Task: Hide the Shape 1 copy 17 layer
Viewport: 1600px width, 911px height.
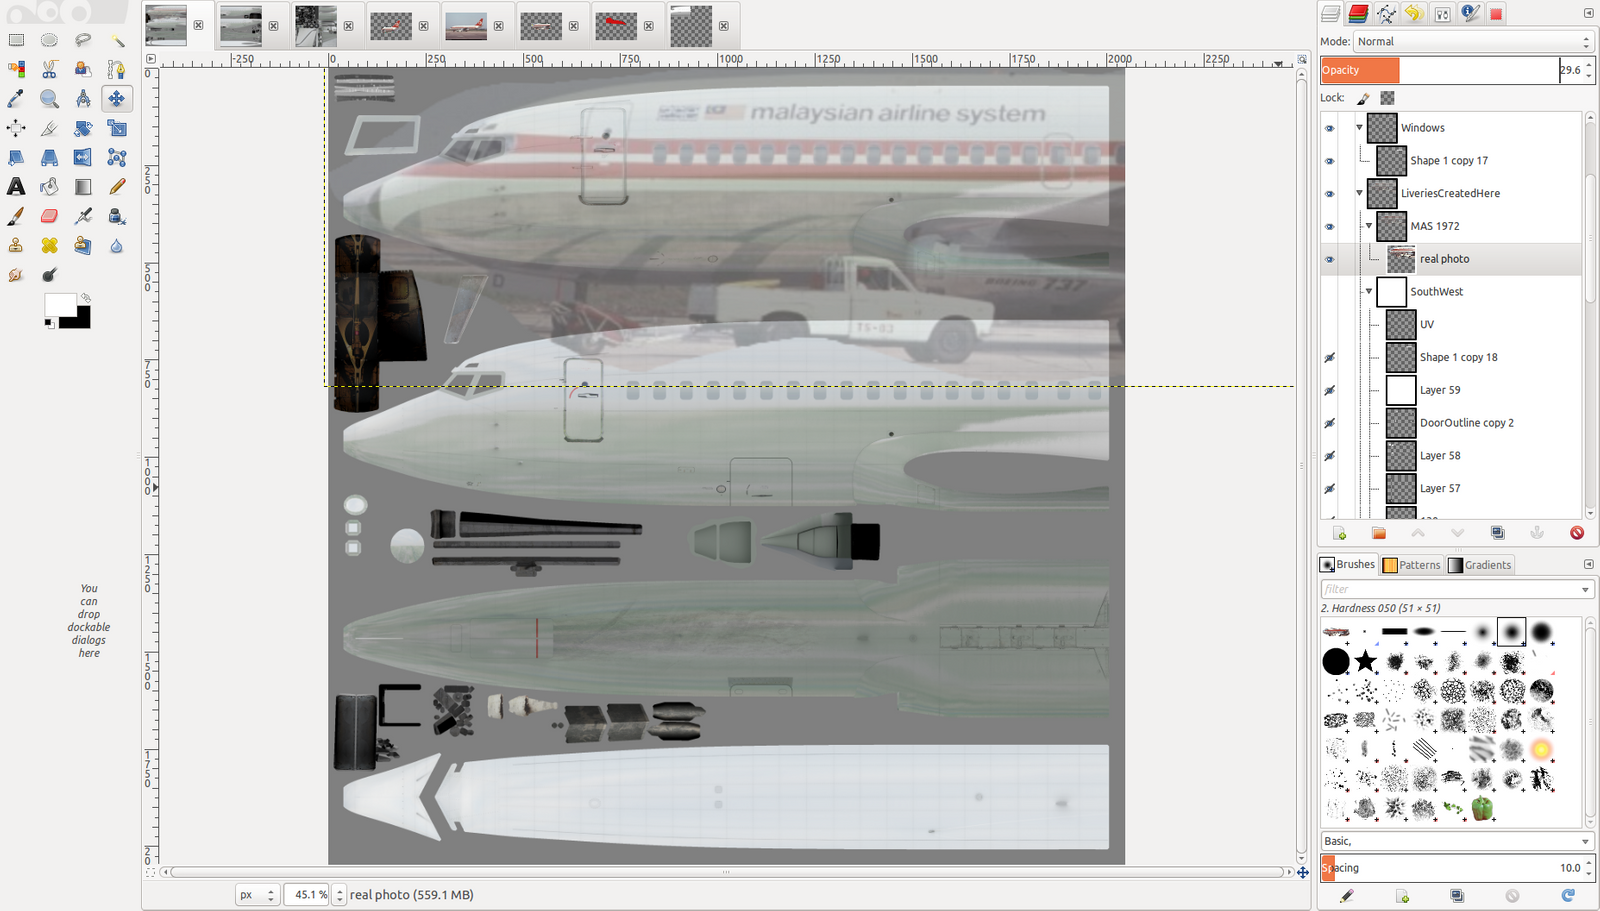Action: (1329, 161)
